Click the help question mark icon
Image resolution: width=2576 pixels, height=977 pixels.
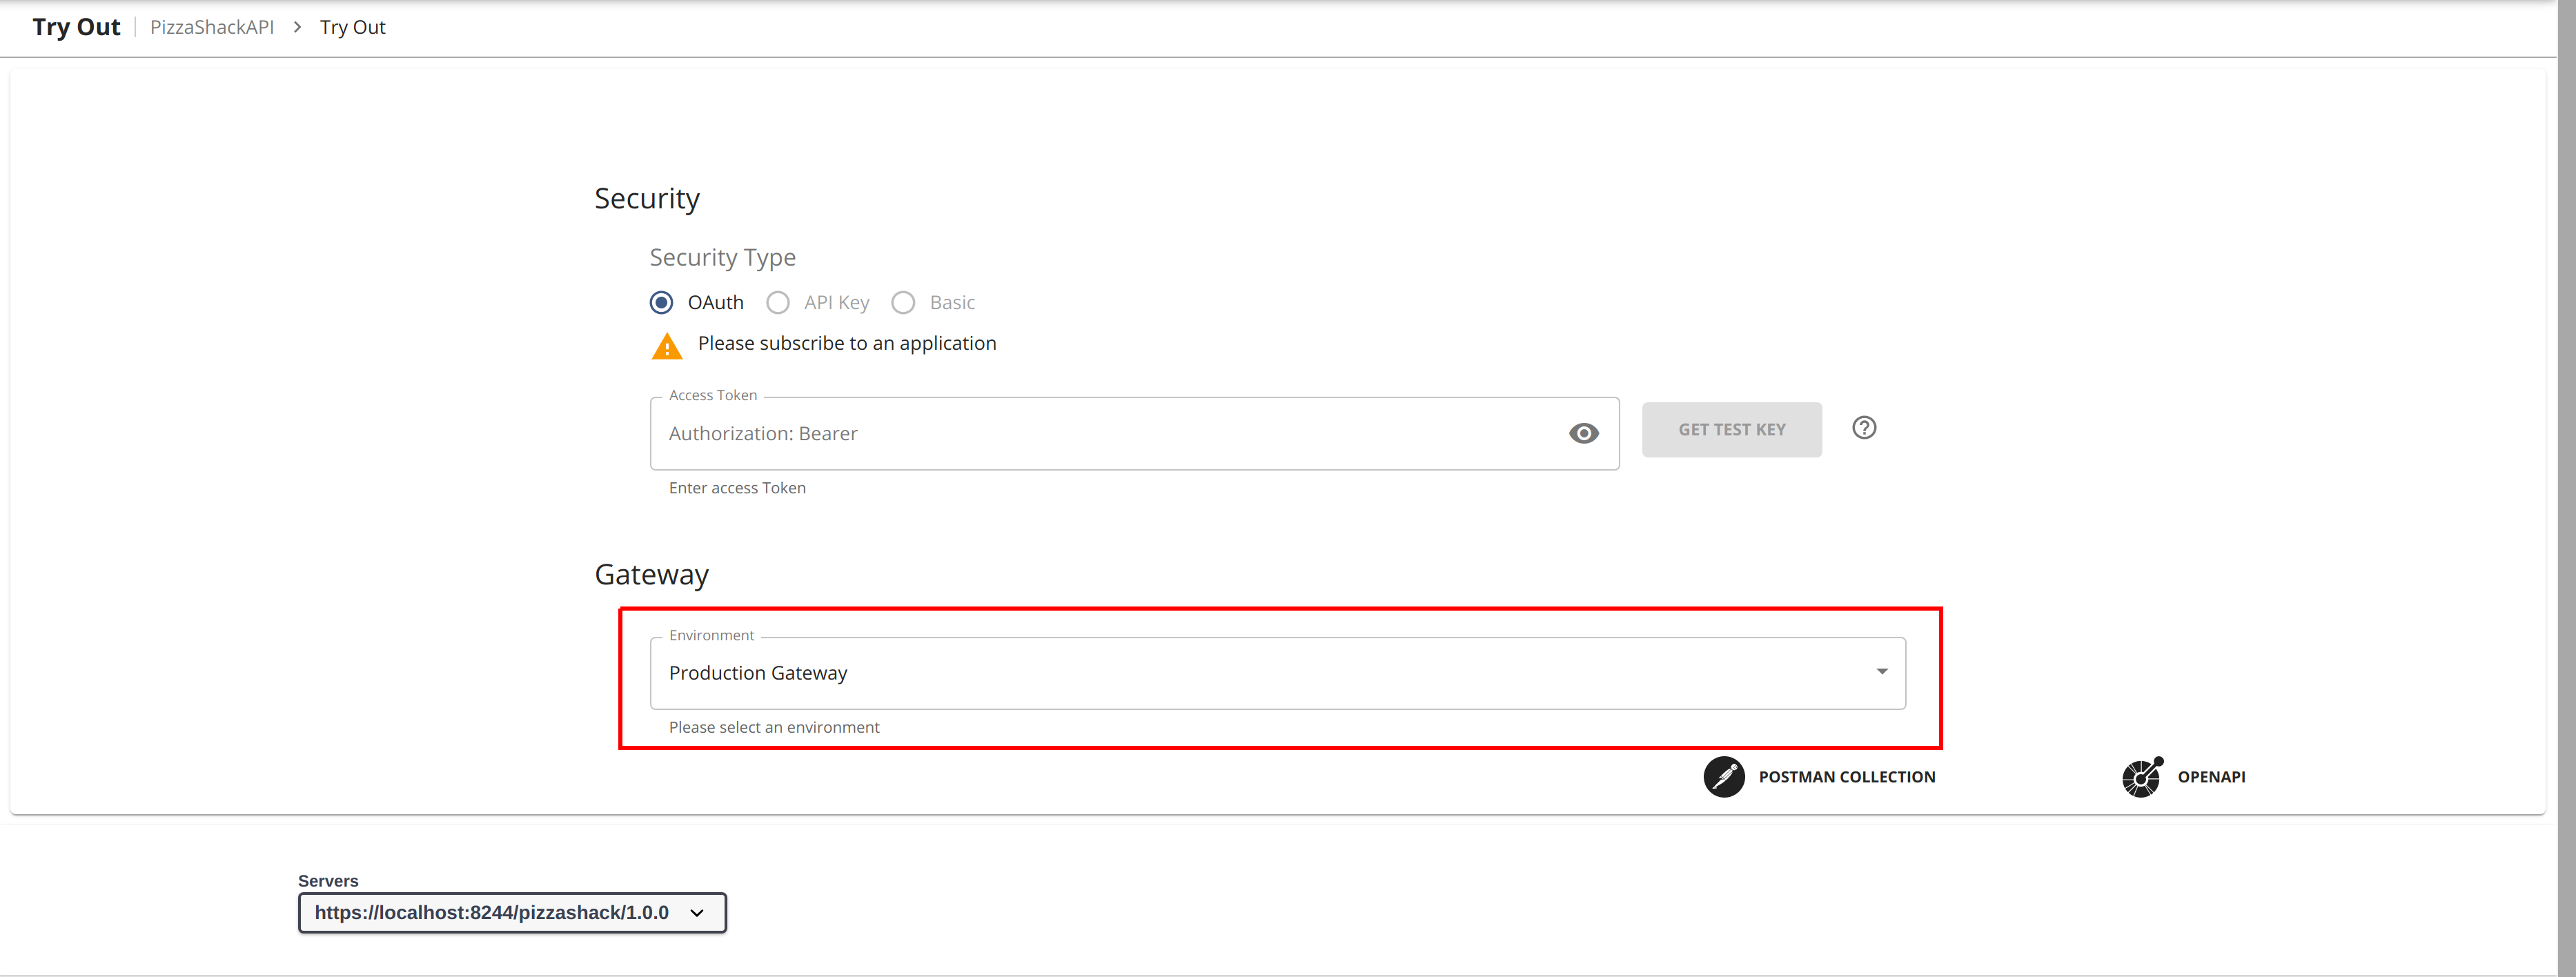1863,428
